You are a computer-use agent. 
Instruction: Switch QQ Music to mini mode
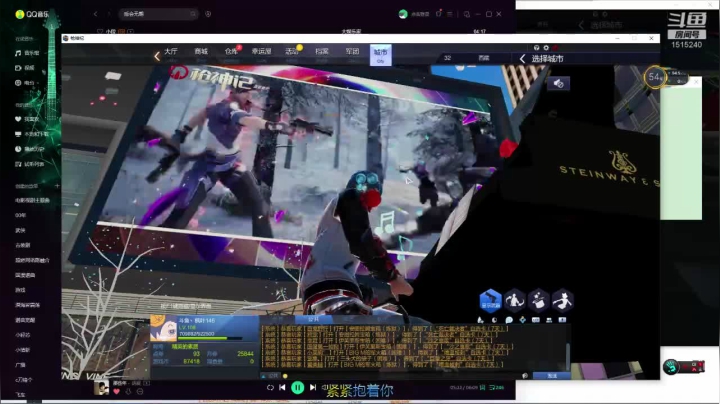pyautogui.click(x=467, y=14)
